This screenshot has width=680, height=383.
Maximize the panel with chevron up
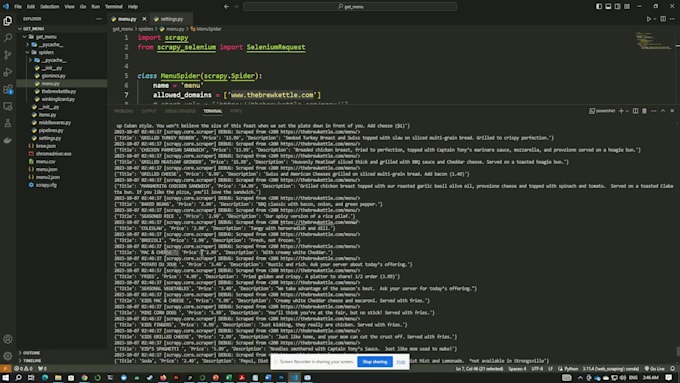(663, 111)
